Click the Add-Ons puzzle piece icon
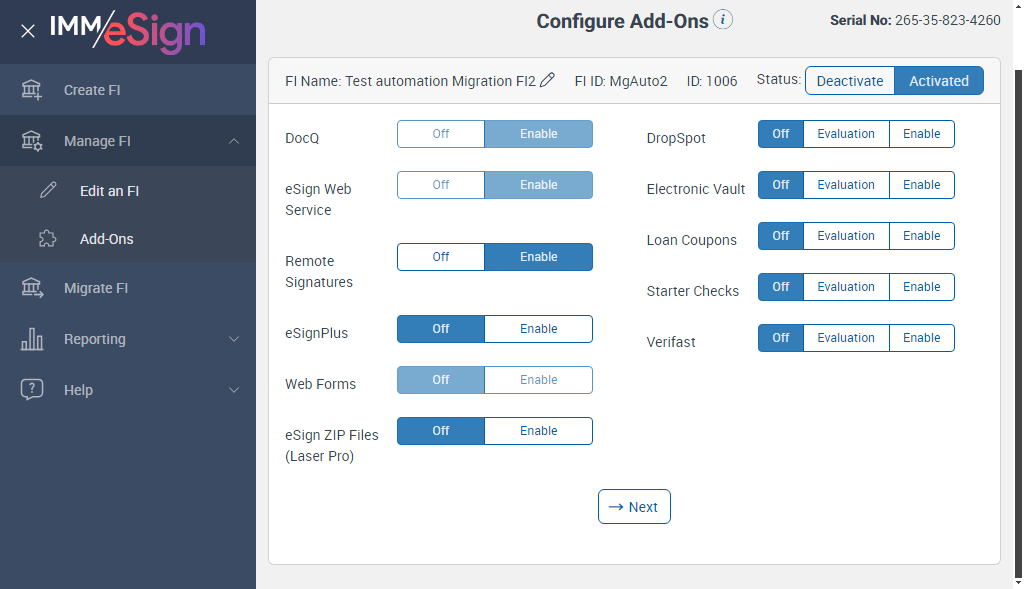 pyautogui.click(x=48, y=239)
